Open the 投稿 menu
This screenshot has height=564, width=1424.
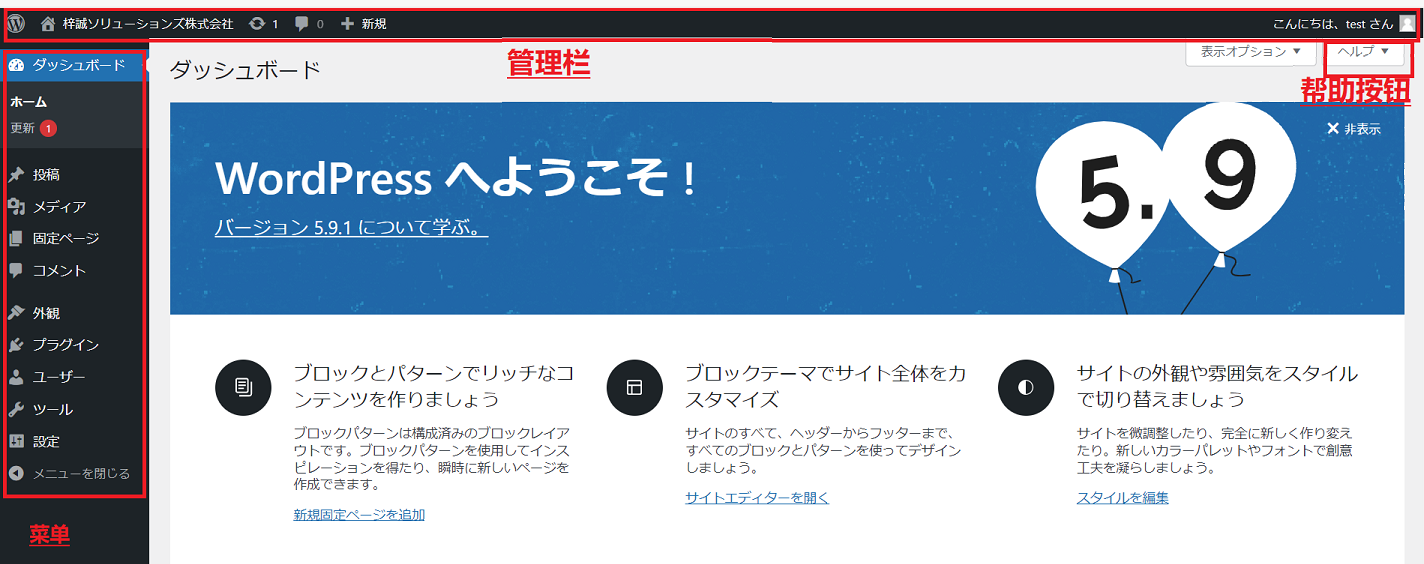tap(46, 175)
